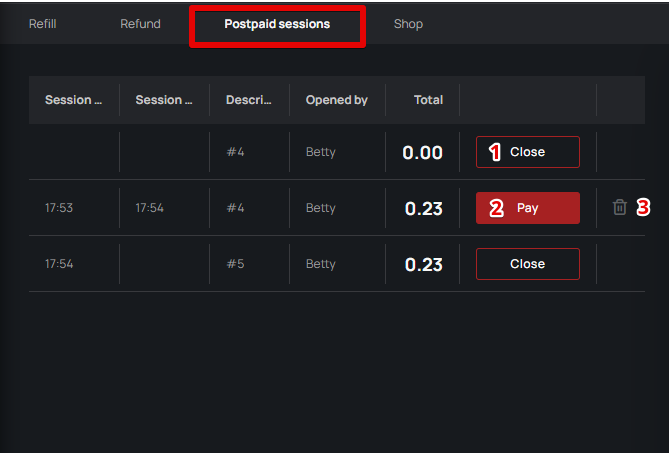The image size is (669, 453).
Task: Select the 17:53 session start time cell
Action: pyautogui.click(x=59, y=208)
